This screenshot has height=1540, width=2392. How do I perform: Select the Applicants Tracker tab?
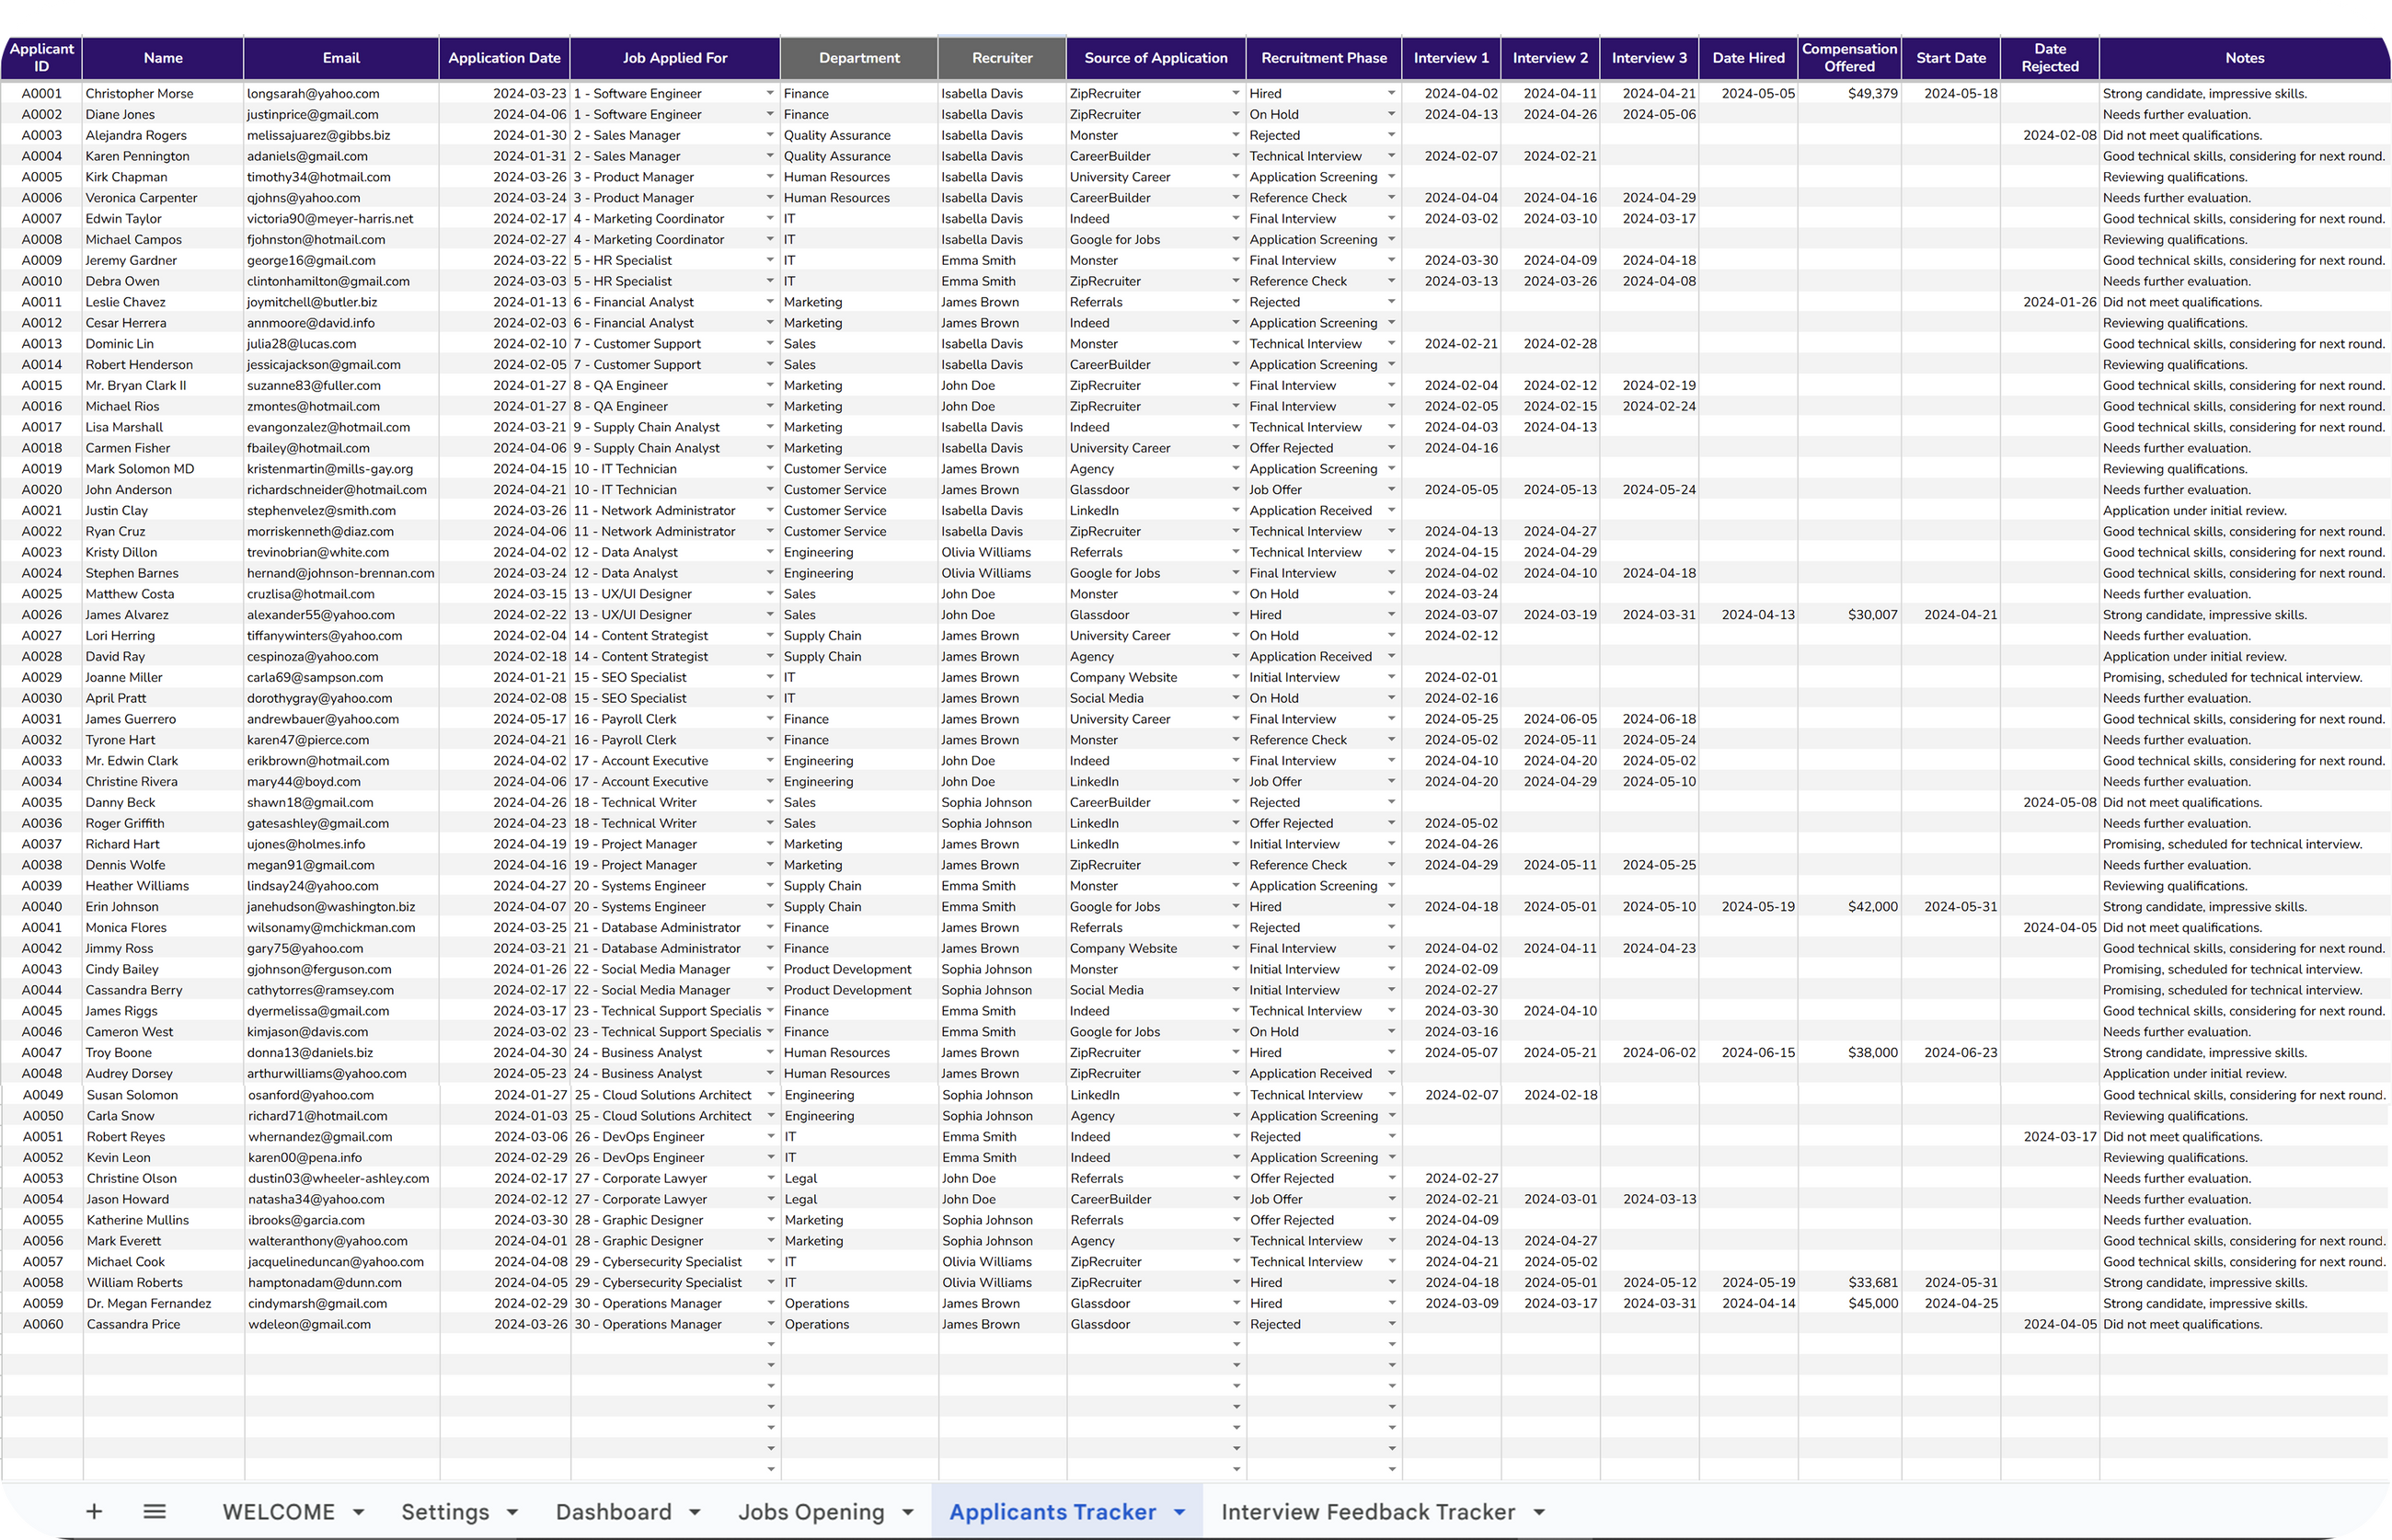1052,1512
